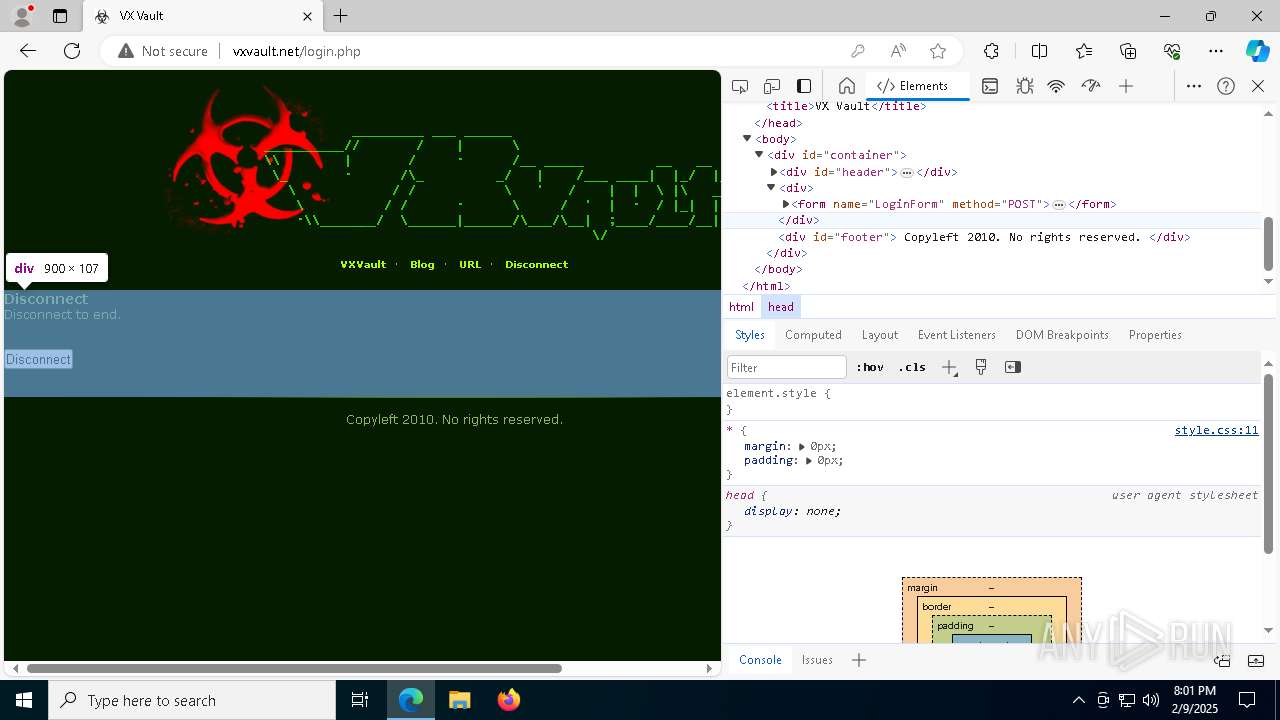Open Edge Settings and more menu

(x=1216, y=51)
